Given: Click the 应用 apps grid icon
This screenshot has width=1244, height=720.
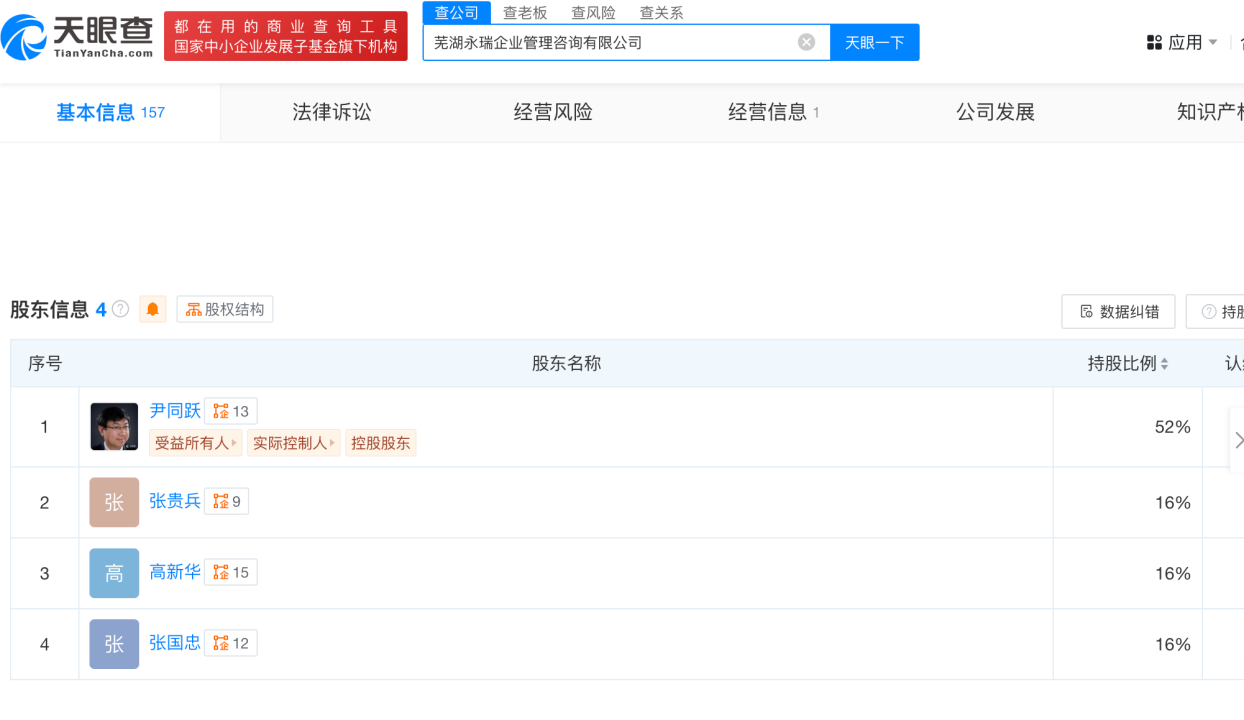Looking at the screenshot, I should [x=1153, y=41].
